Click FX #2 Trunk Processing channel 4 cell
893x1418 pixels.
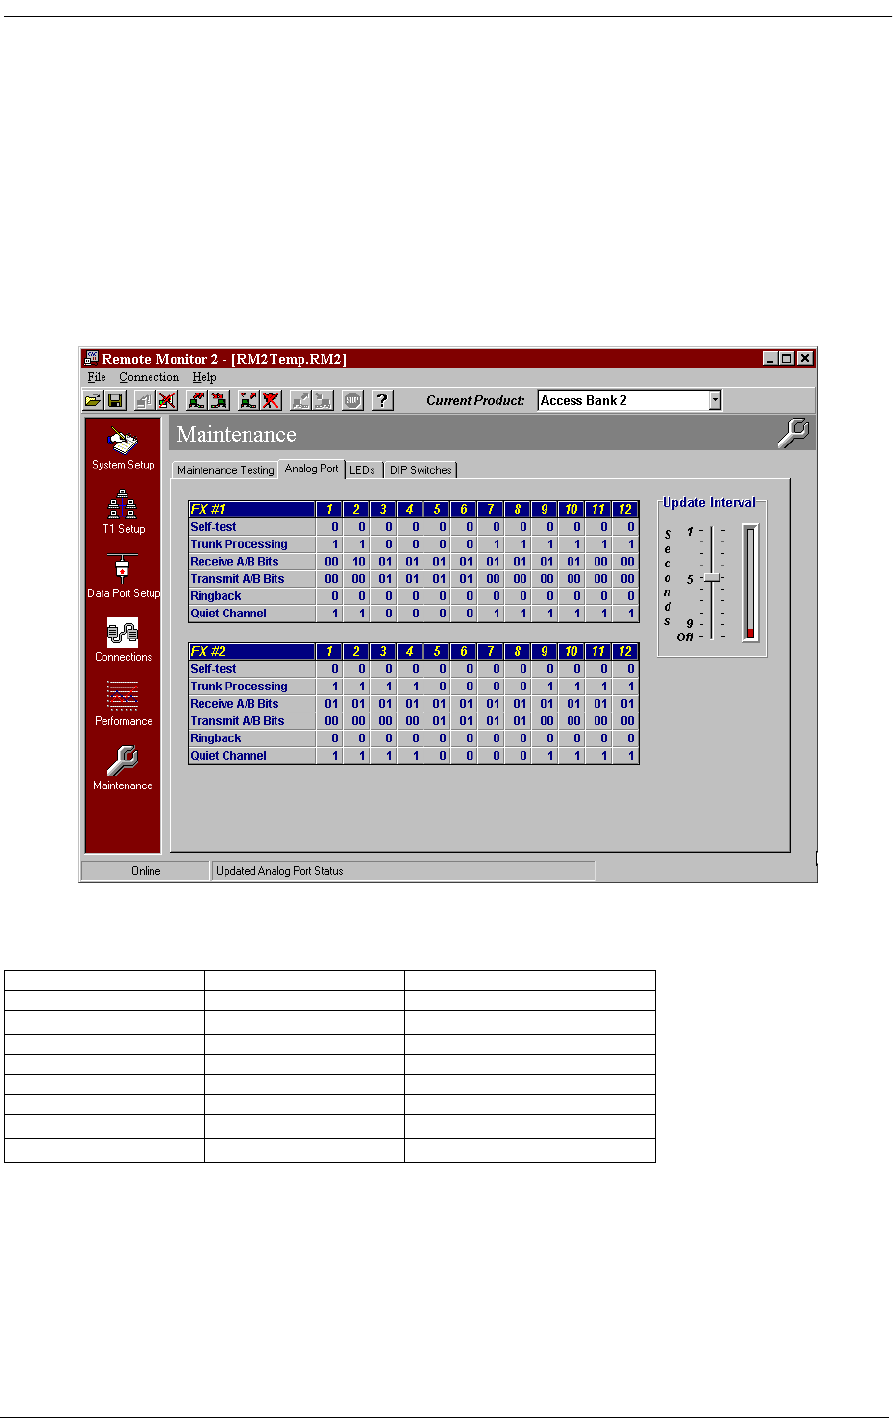[411, 686]
